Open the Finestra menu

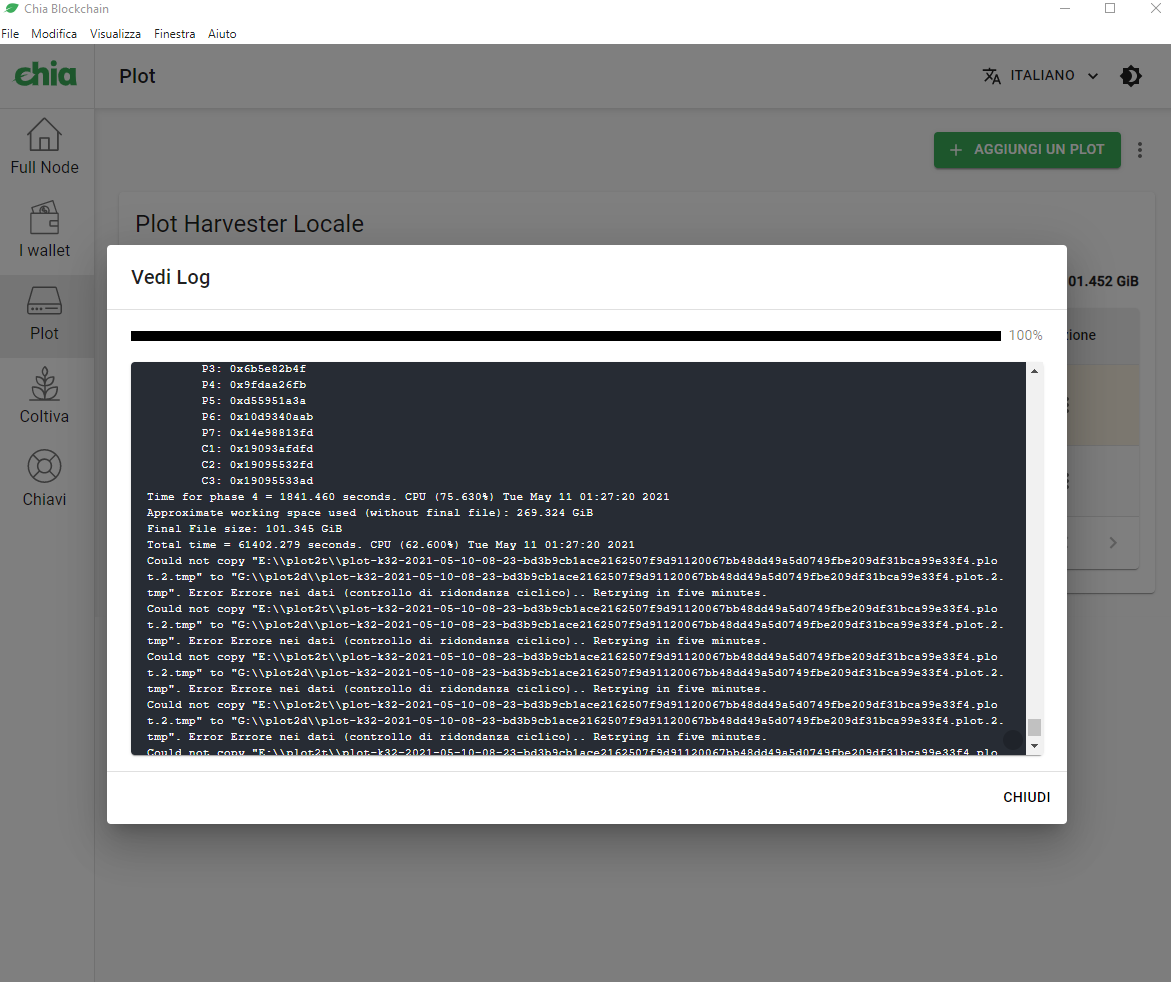point(174,34)
